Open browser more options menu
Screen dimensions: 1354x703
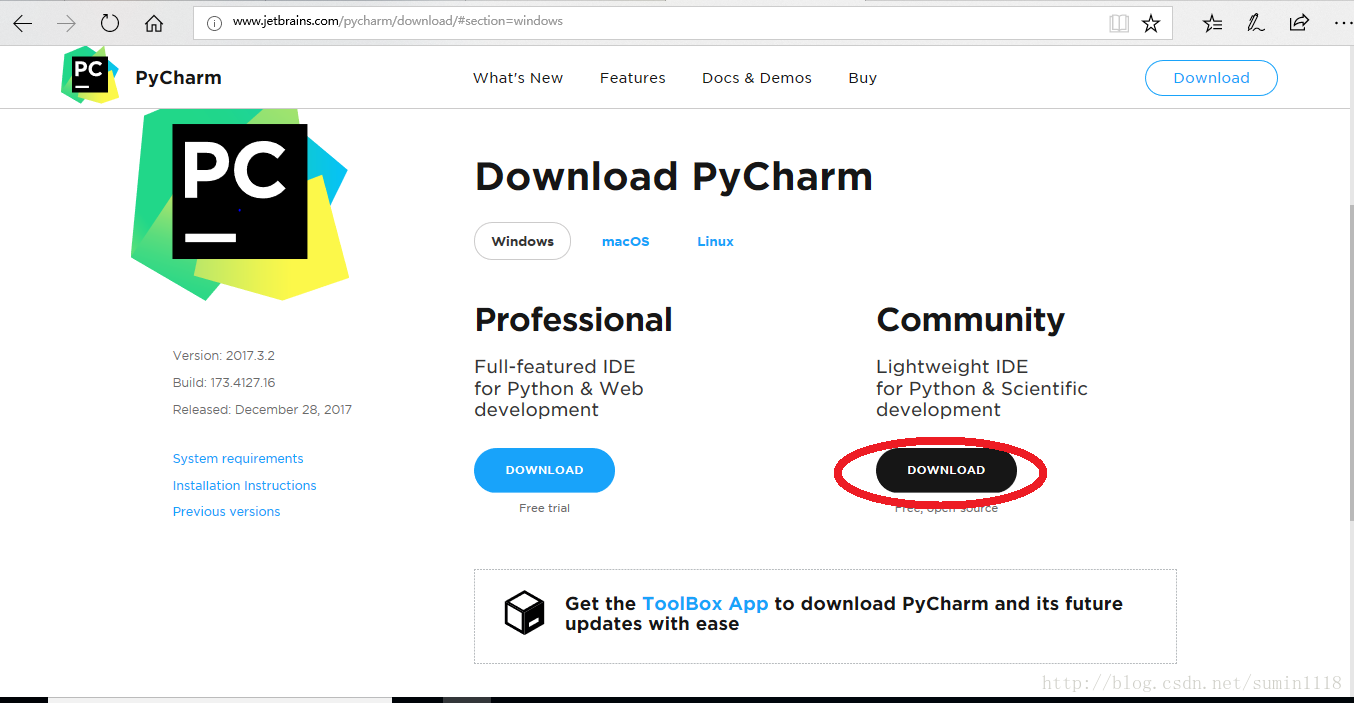[1341, 23]
